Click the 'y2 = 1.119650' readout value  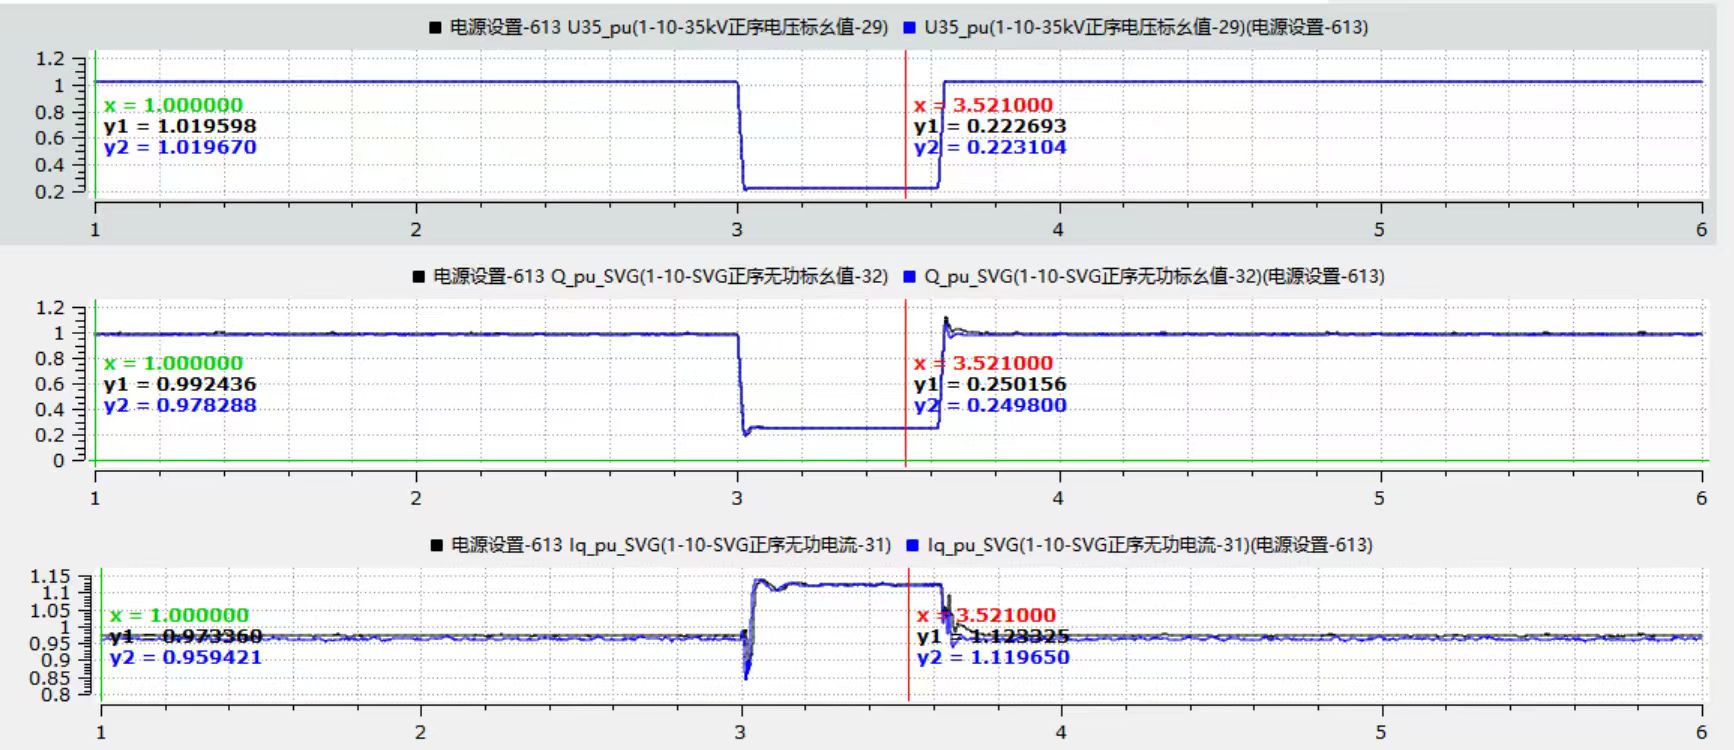coord(992,657)
